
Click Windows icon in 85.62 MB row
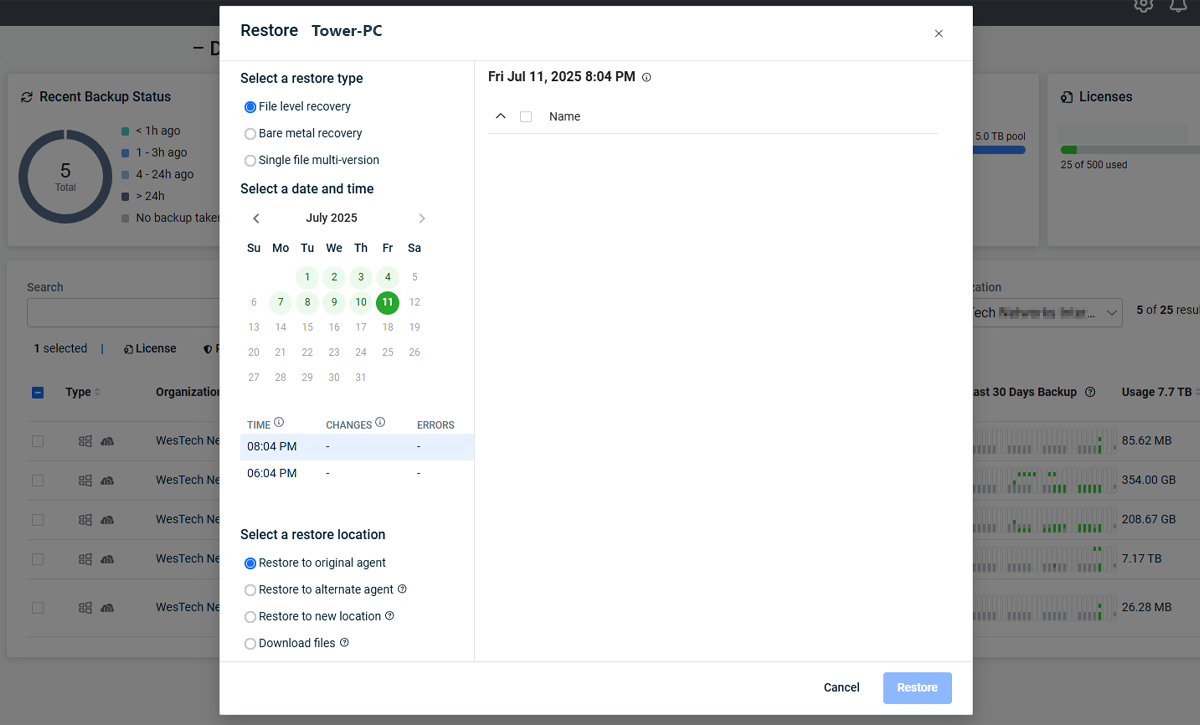(86, 441)
